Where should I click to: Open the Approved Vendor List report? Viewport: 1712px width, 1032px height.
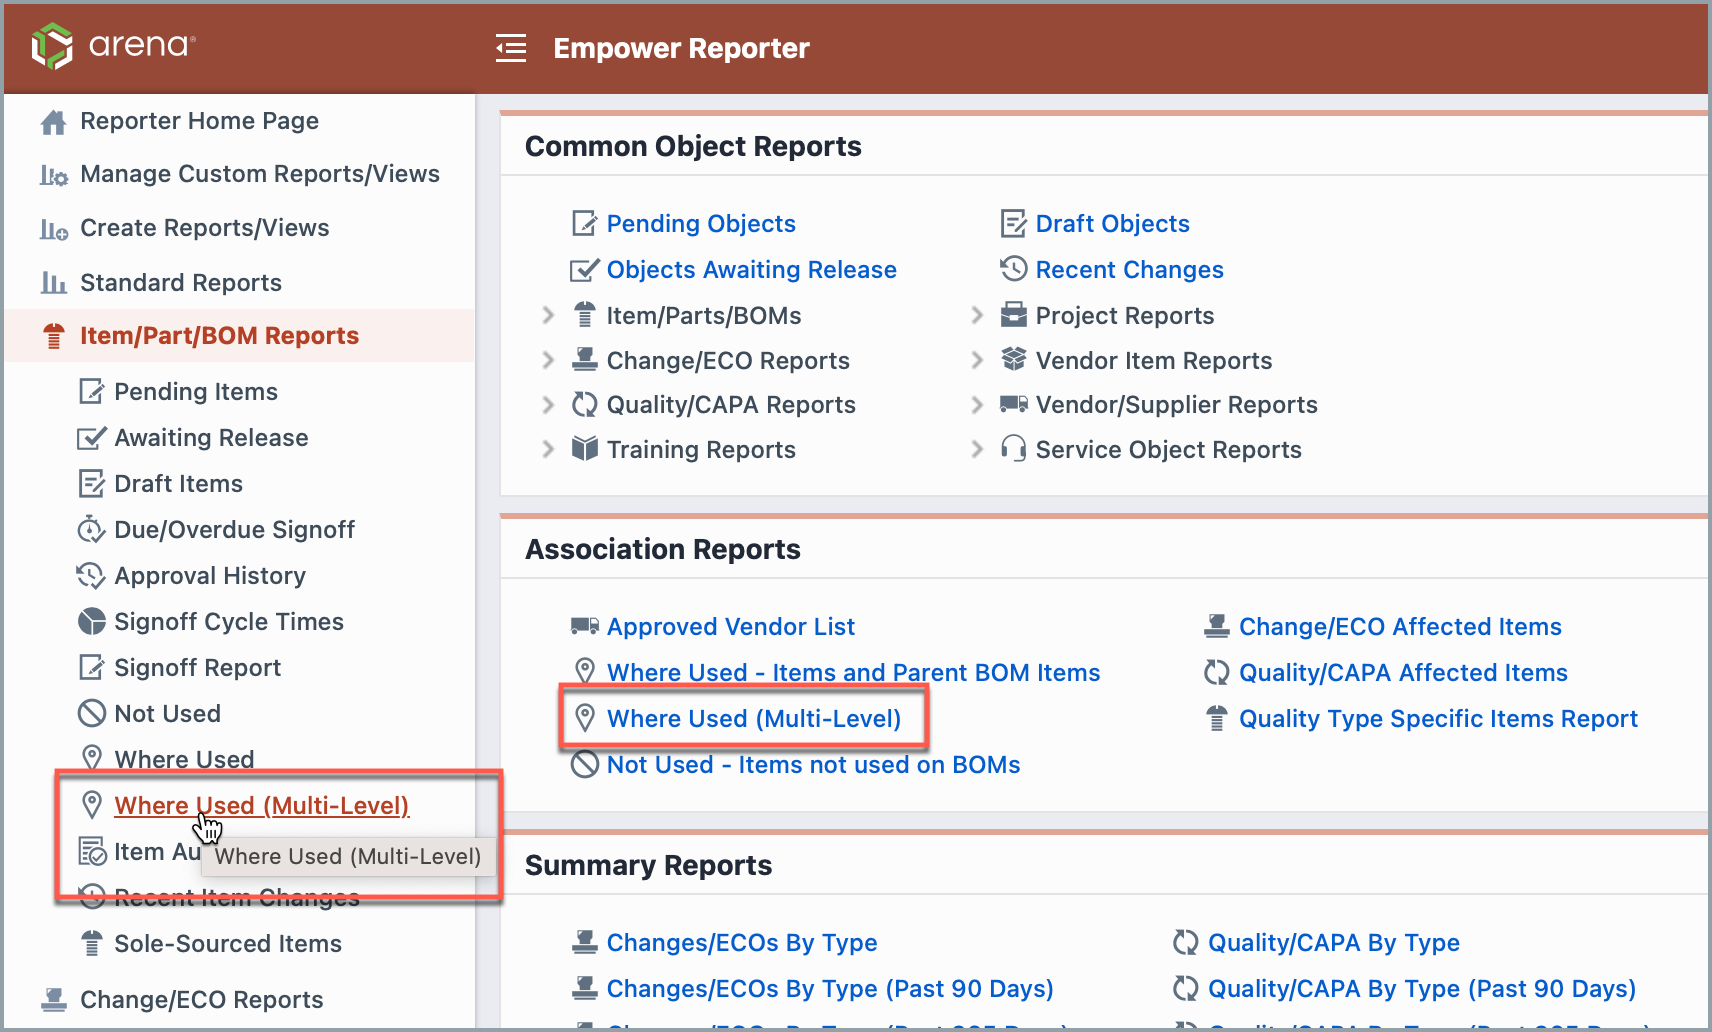730,626
